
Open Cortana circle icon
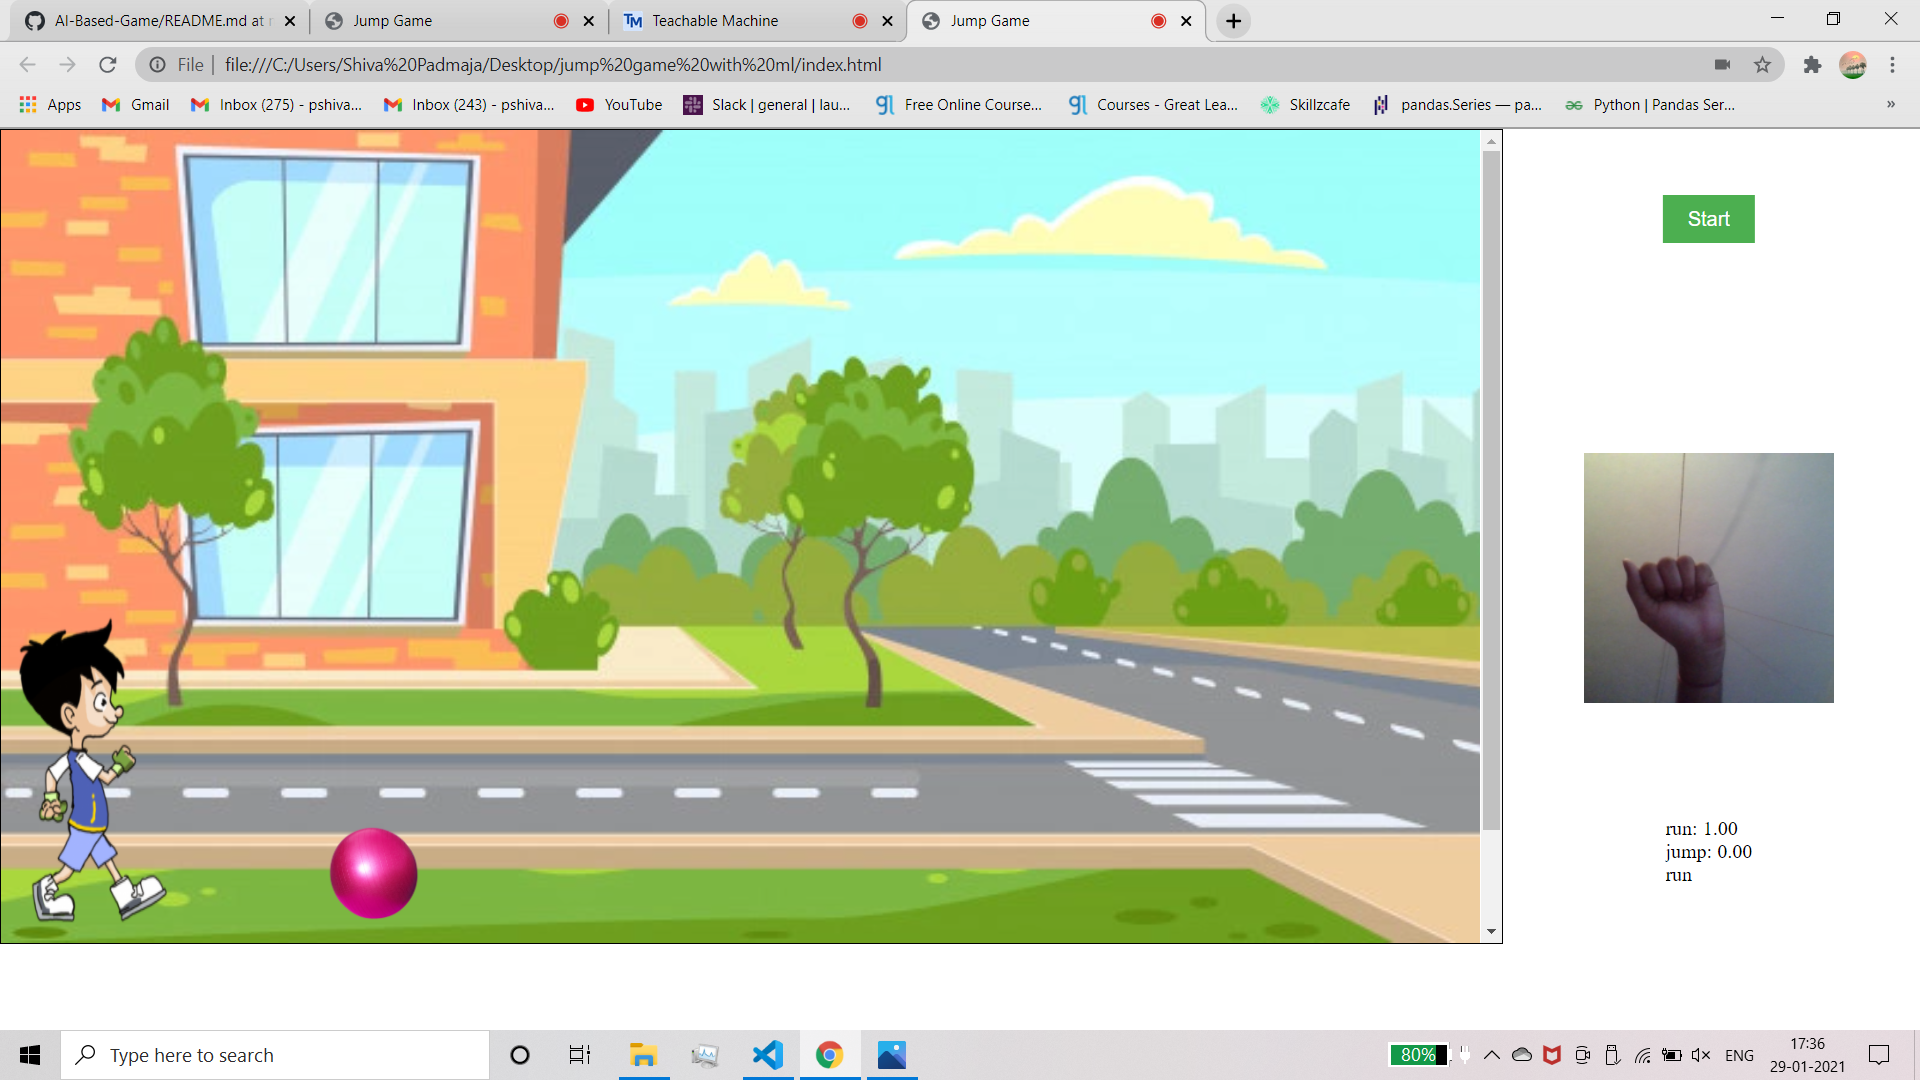tap(520, 1055)
